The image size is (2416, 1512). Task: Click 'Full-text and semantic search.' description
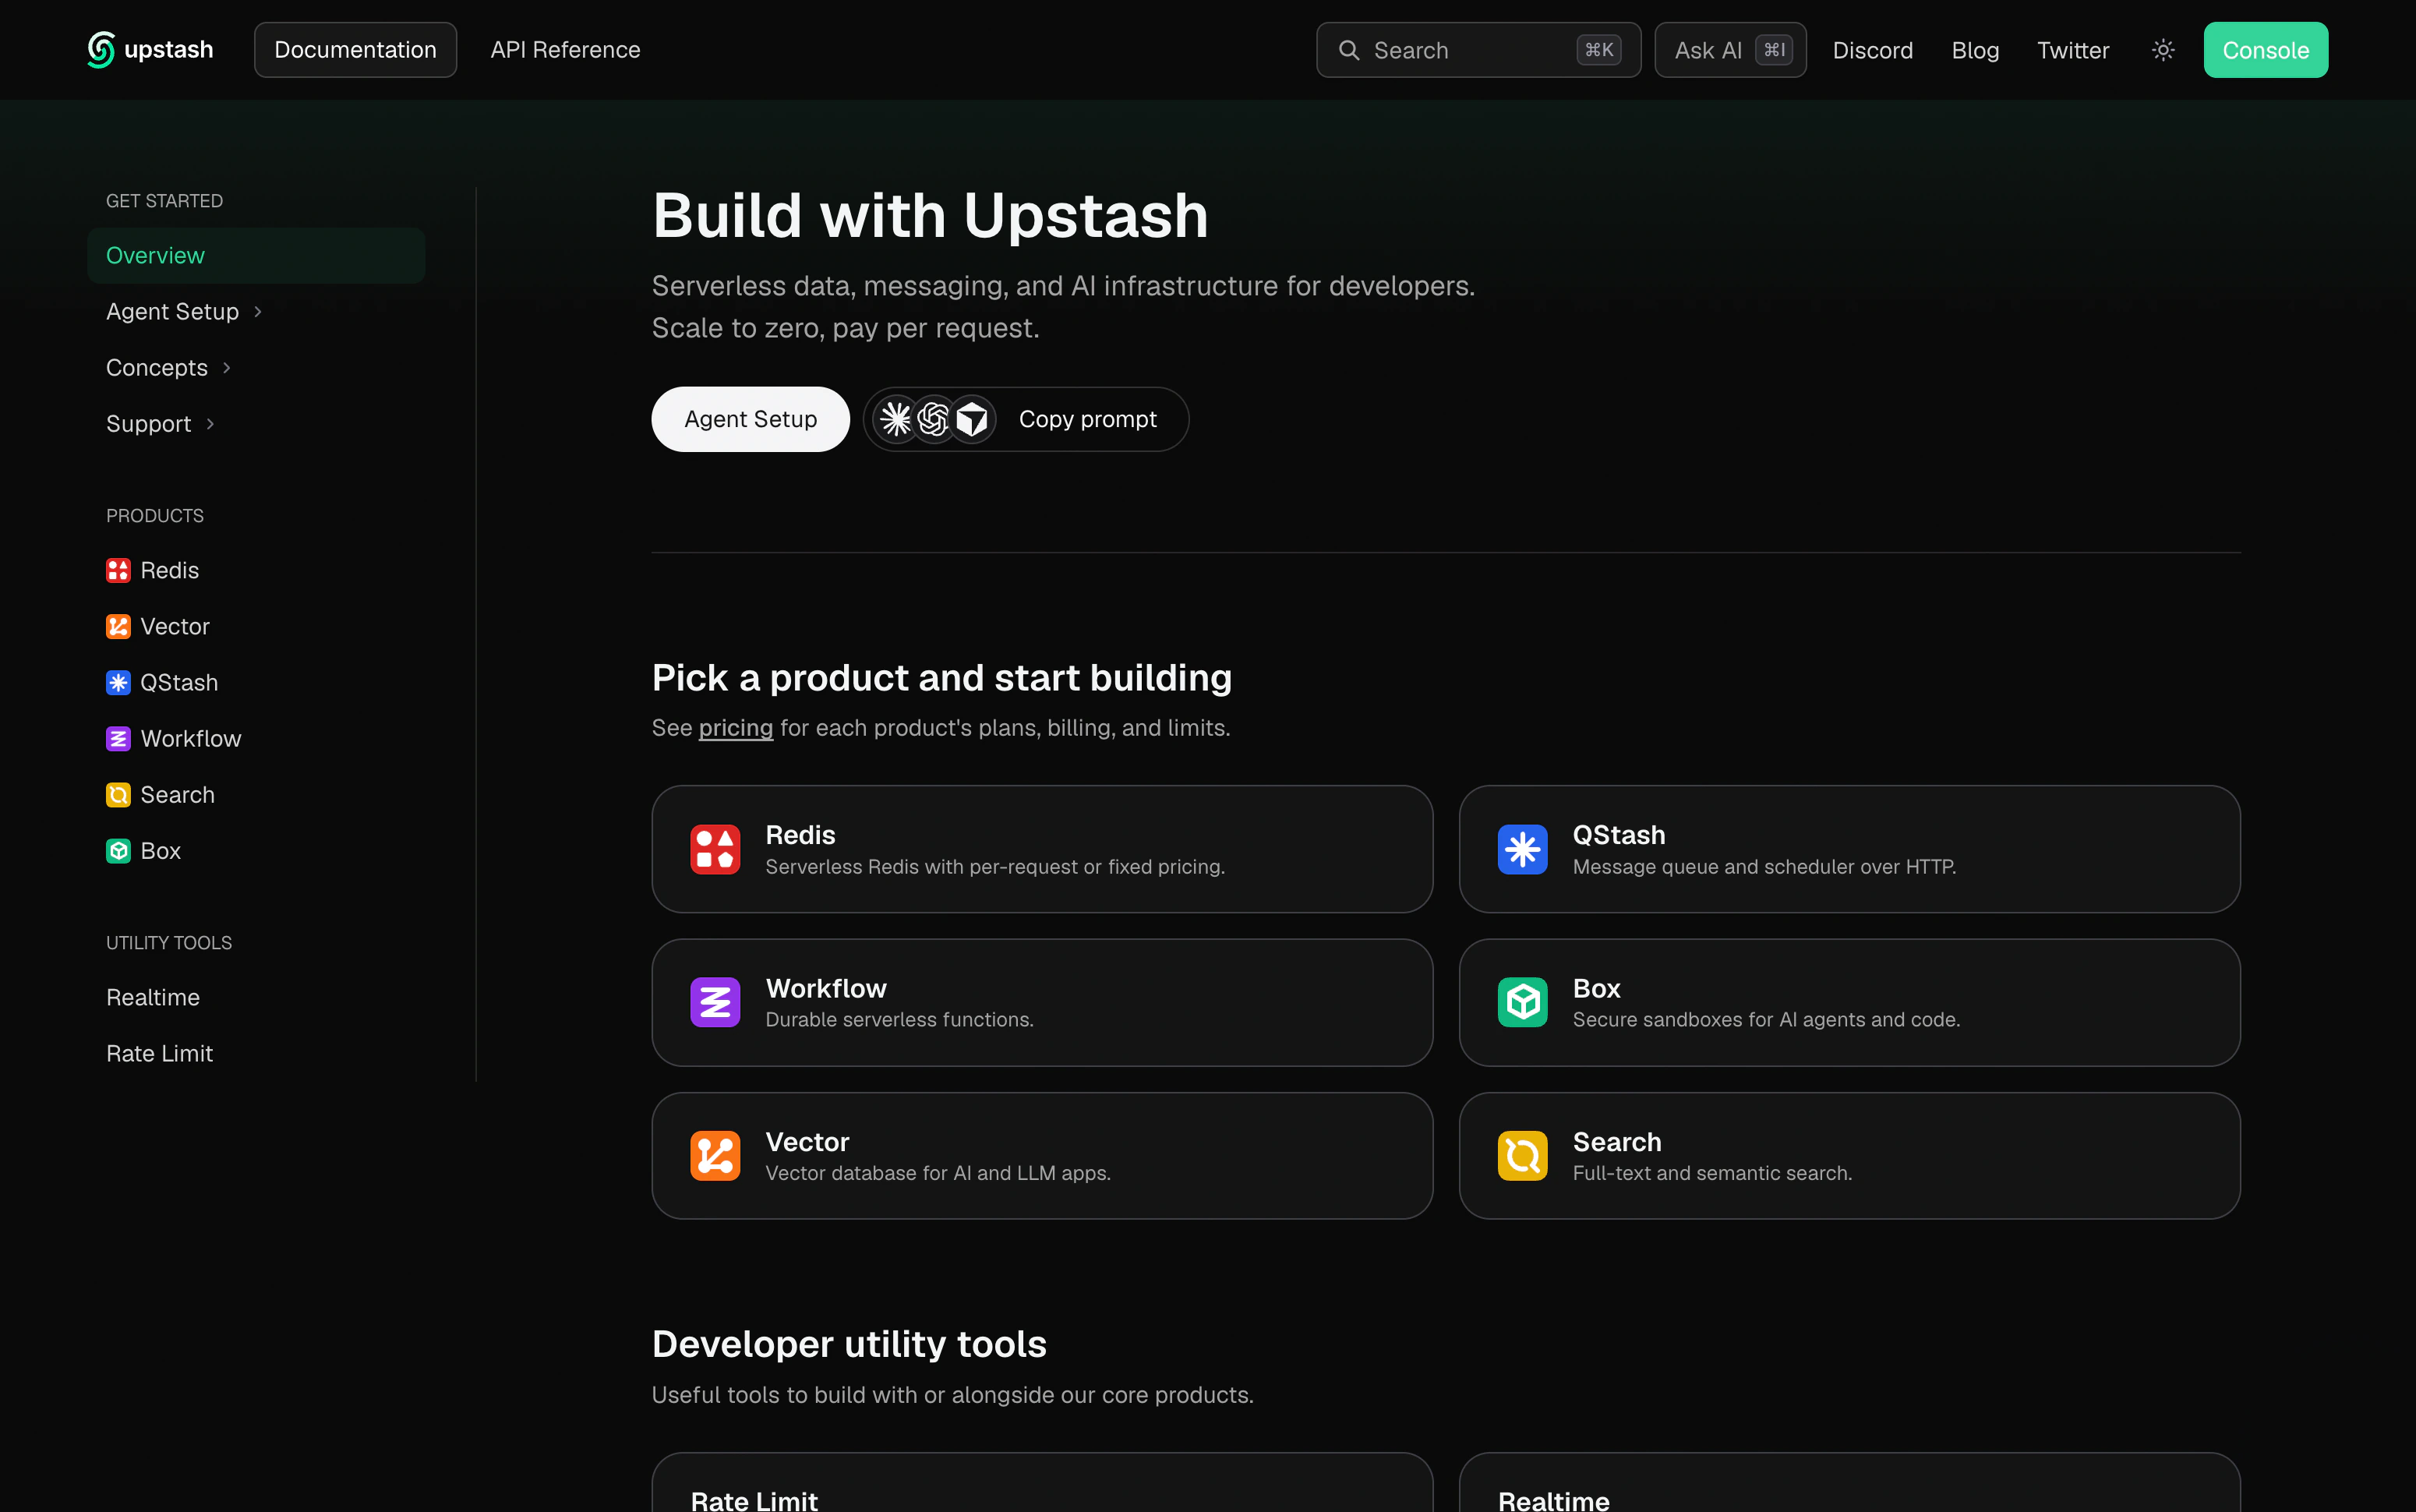(1712, 1173)
